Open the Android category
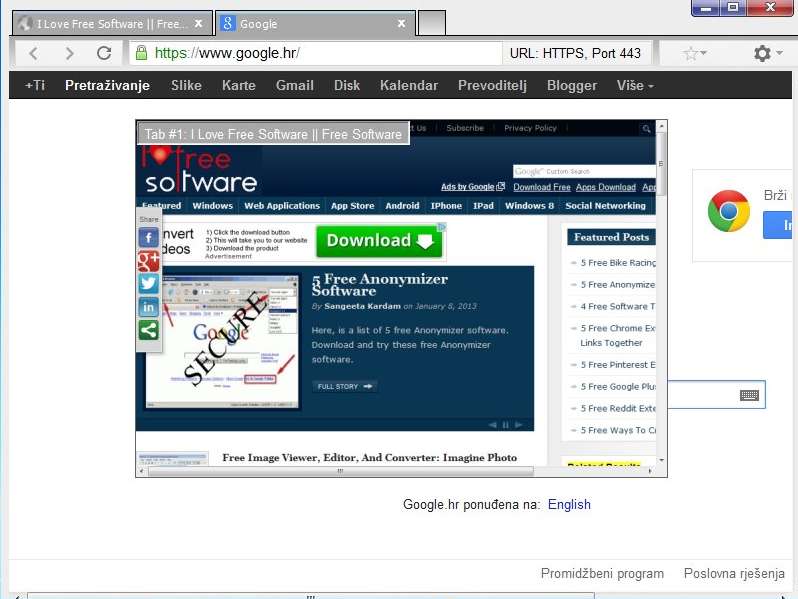This screenshot has width=798, height=599. click(402, 206)
